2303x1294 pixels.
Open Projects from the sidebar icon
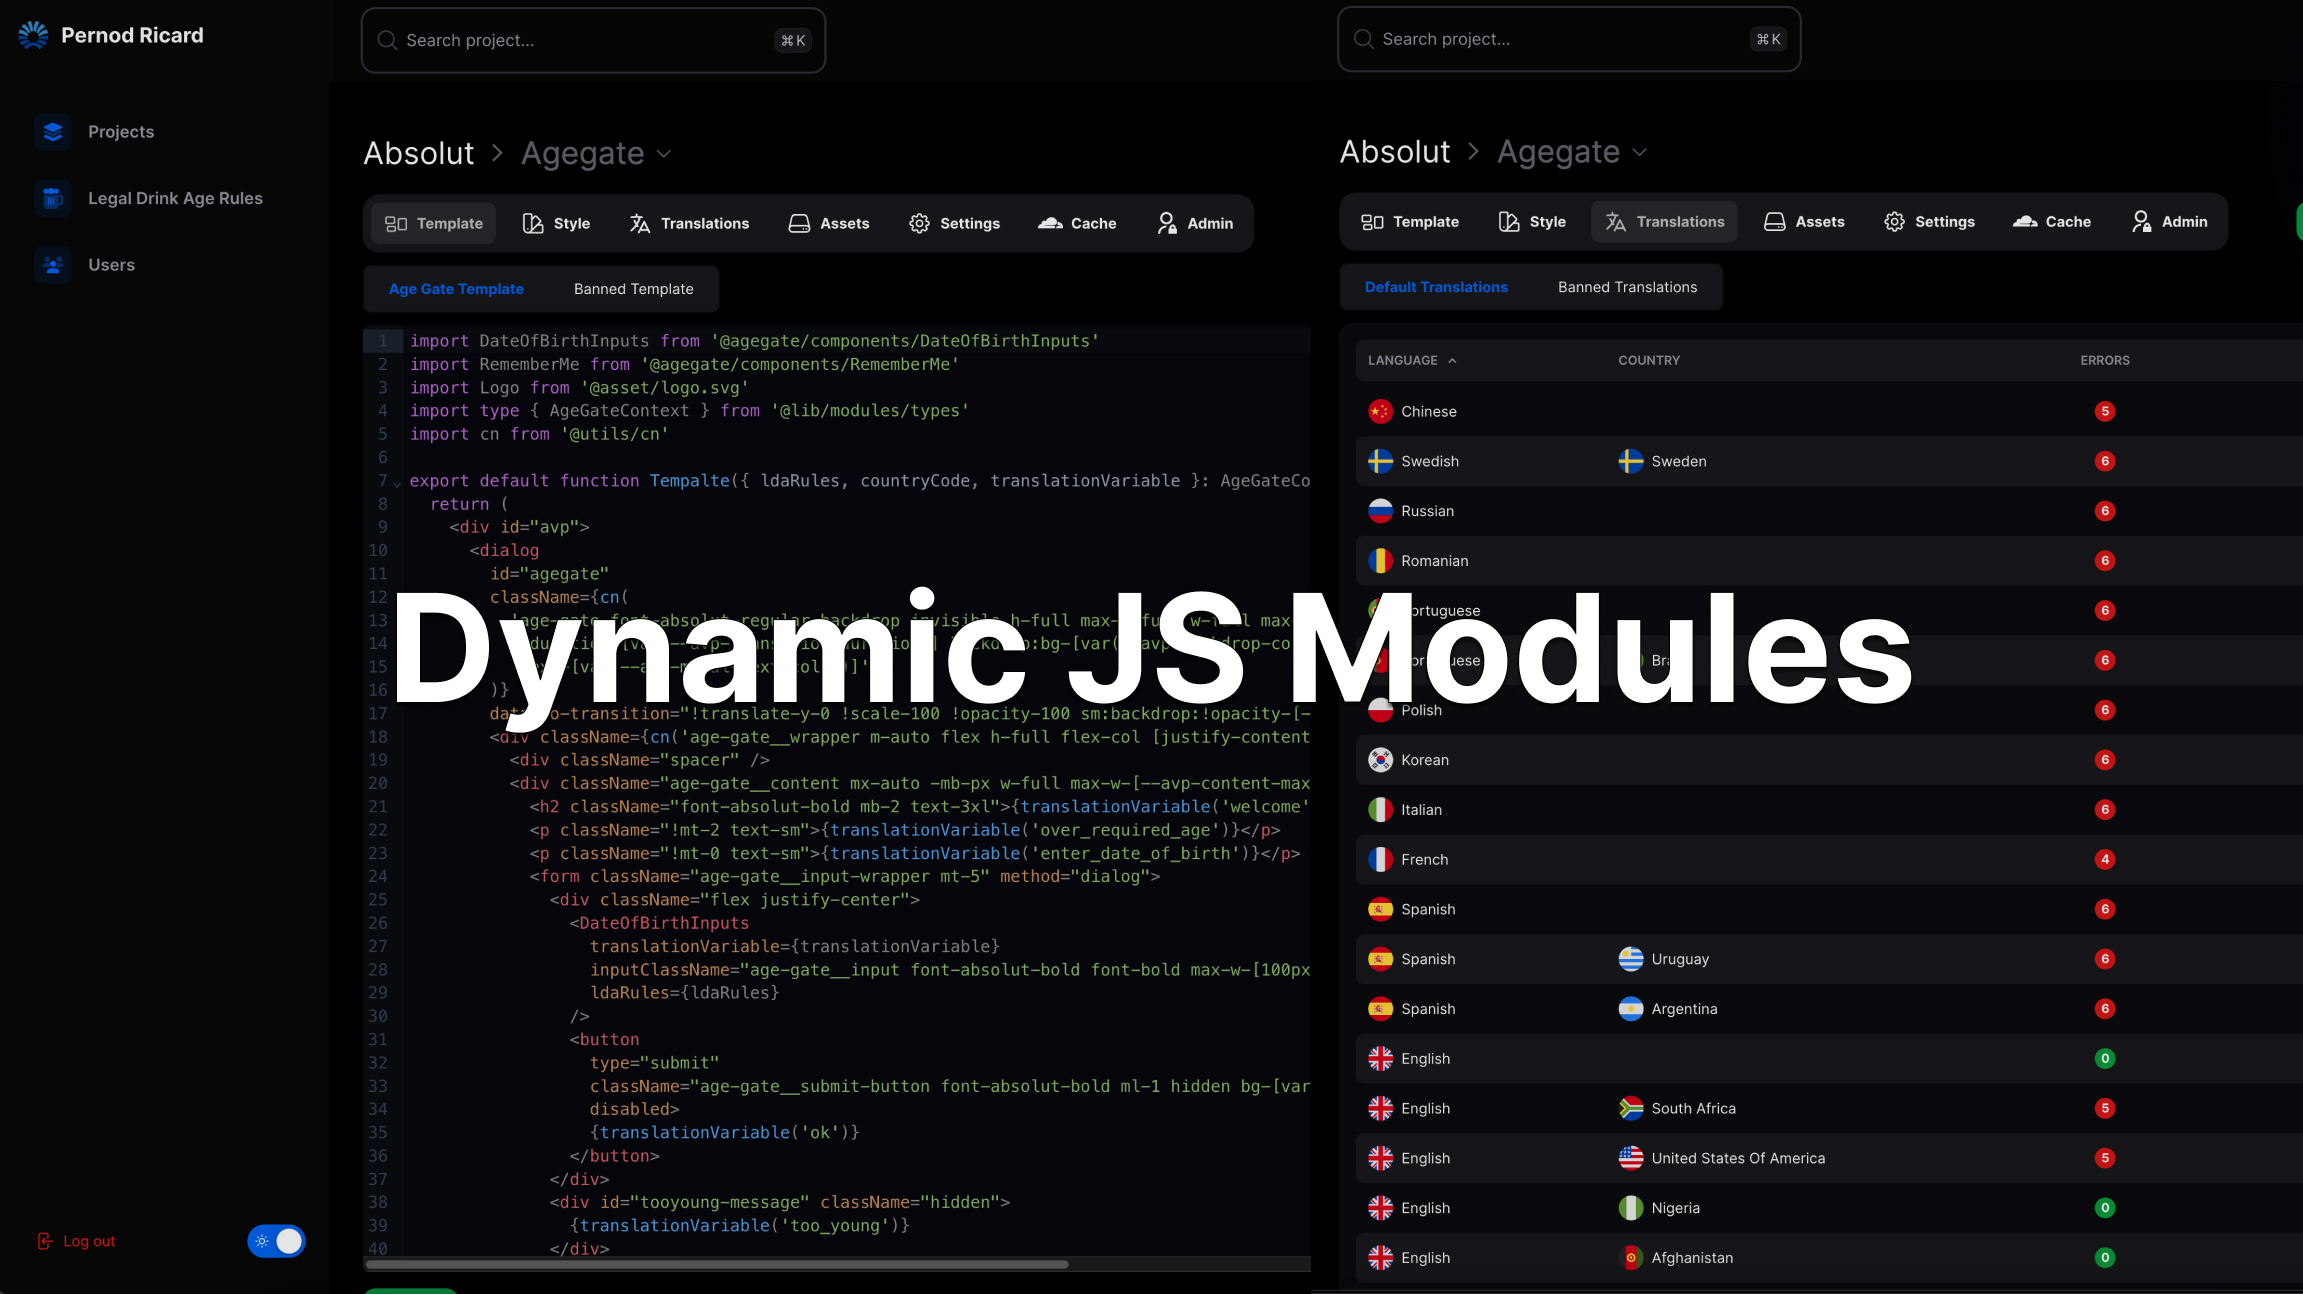click(53, 132)
